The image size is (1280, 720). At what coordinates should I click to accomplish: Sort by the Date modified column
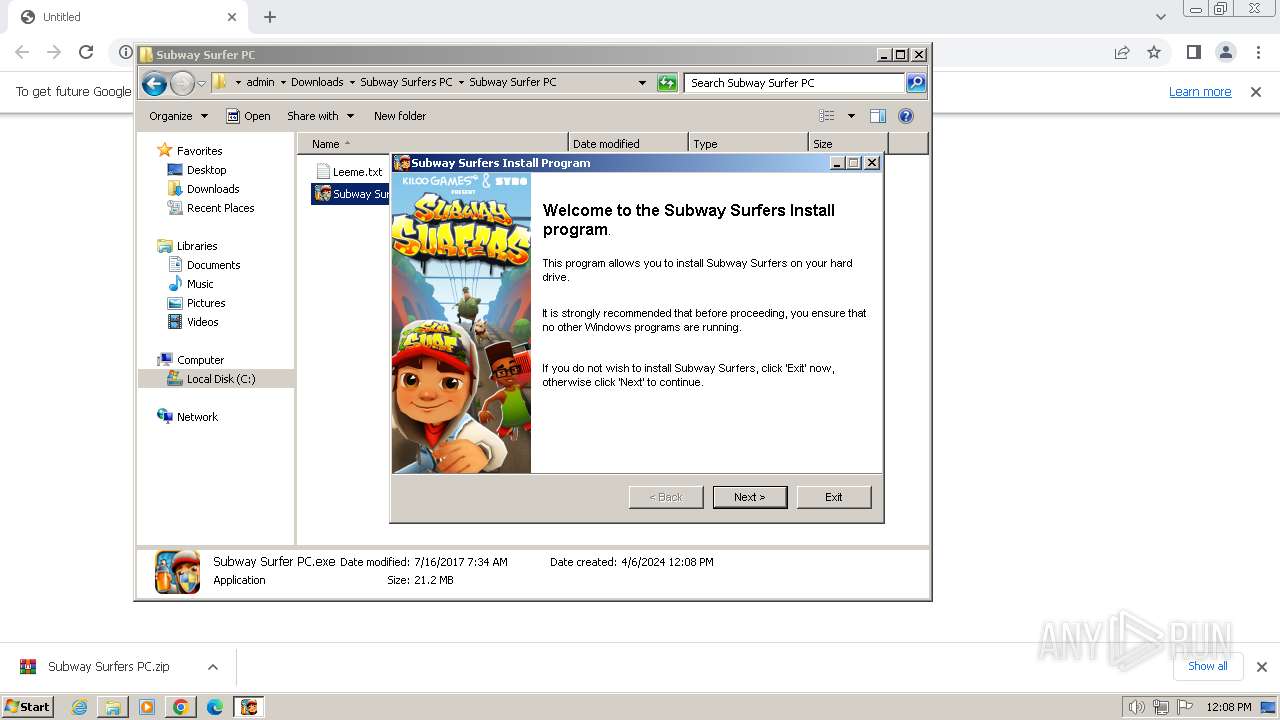coord(628,144)
